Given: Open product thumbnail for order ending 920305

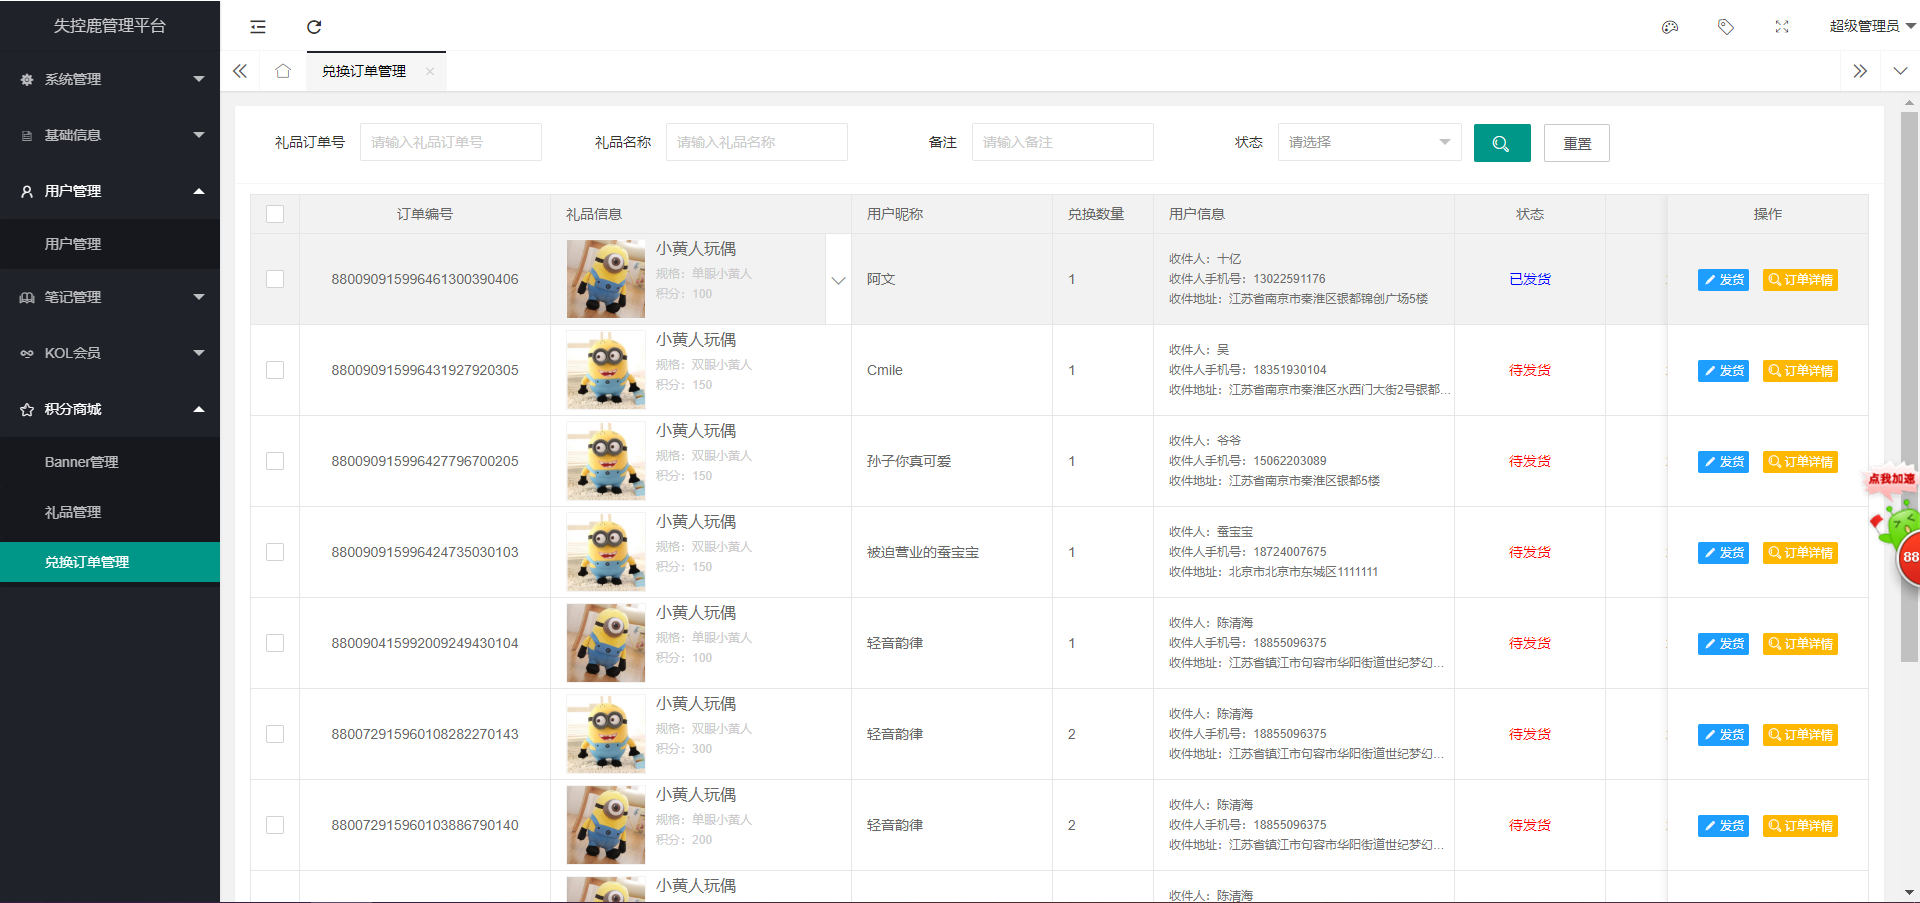Looking at the screenshot, I should 606,370.
